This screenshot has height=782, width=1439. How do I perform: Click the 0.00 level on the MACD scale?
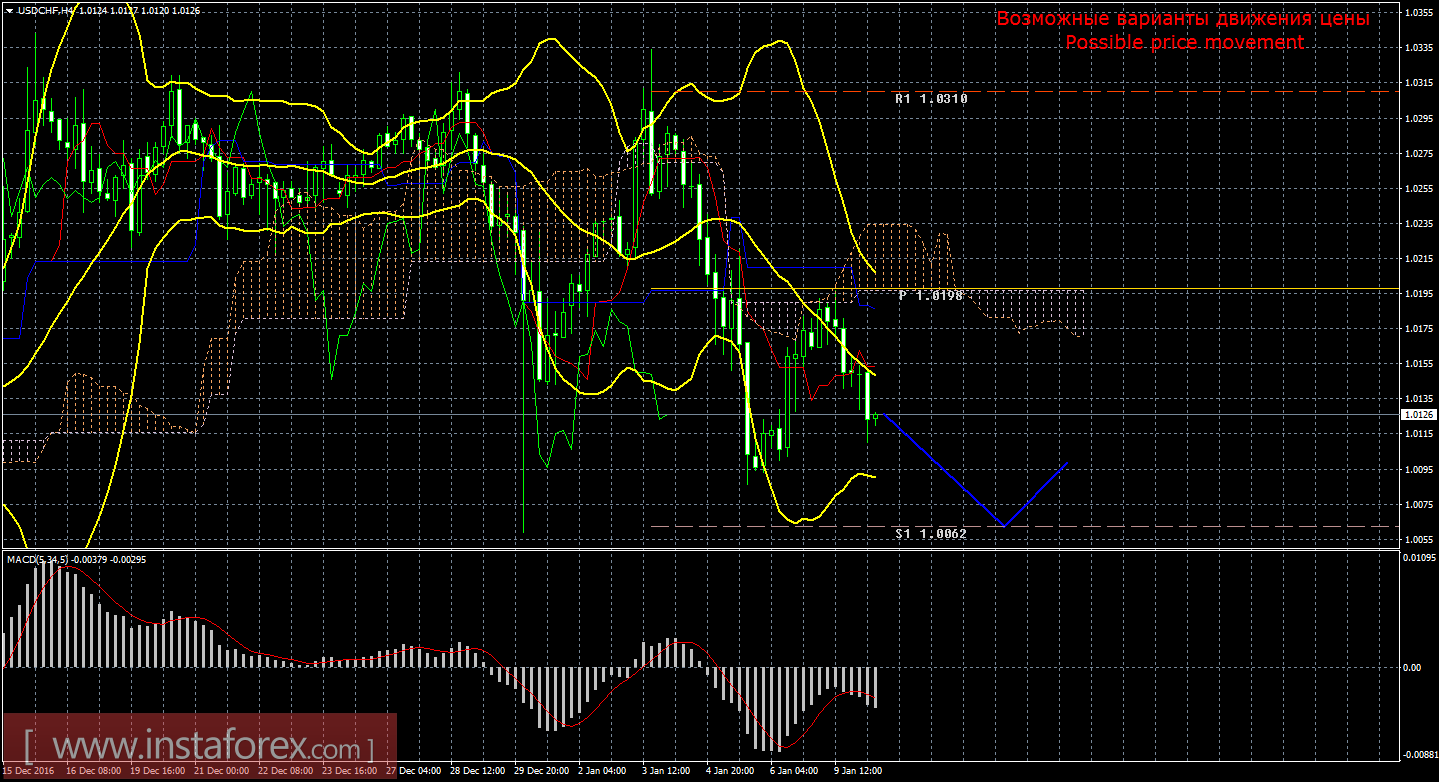click(1413, 667)
